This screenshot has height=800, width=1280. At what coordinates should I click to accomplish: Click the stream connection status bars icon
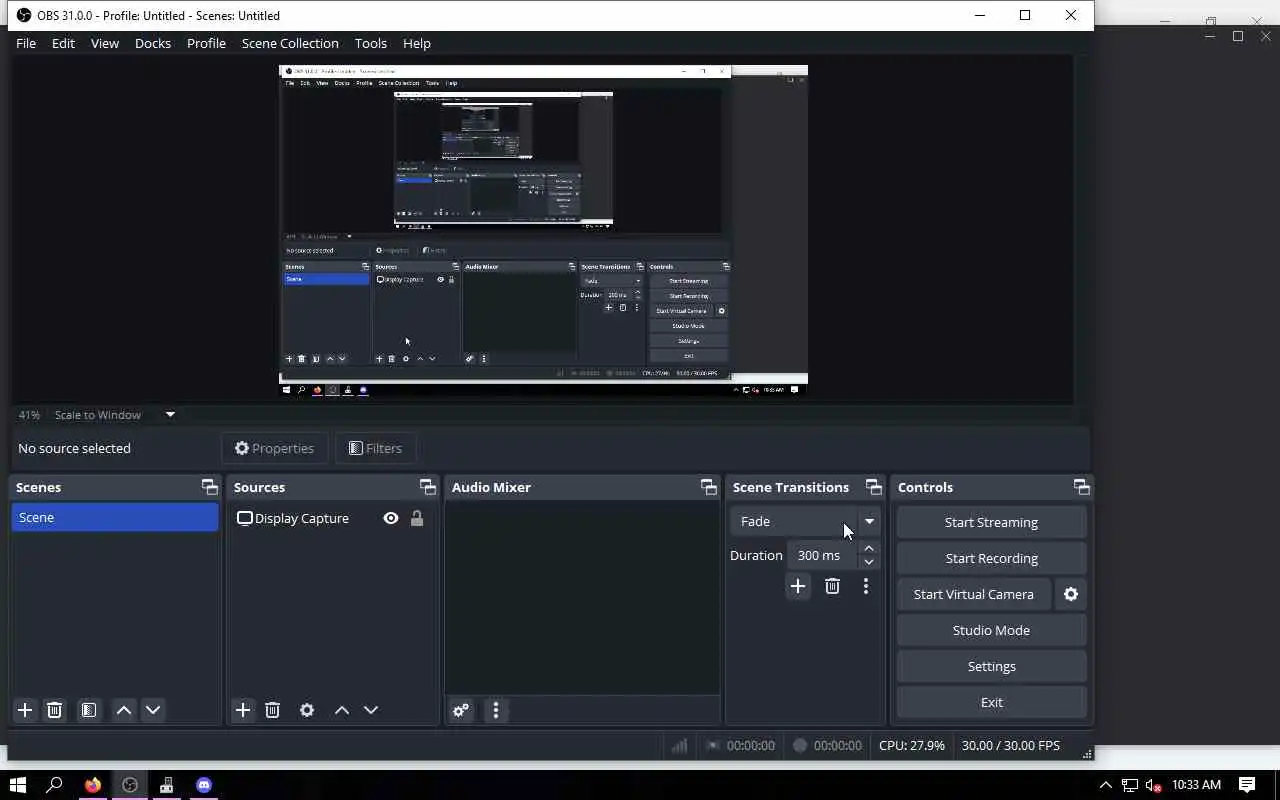pyautogui.click(x=680, y=745)
